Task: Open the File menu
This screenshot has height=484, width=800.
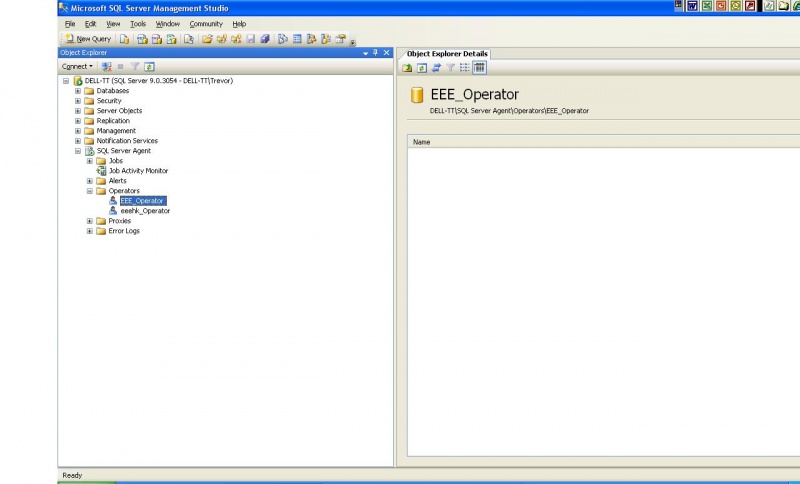Action: 70,24
